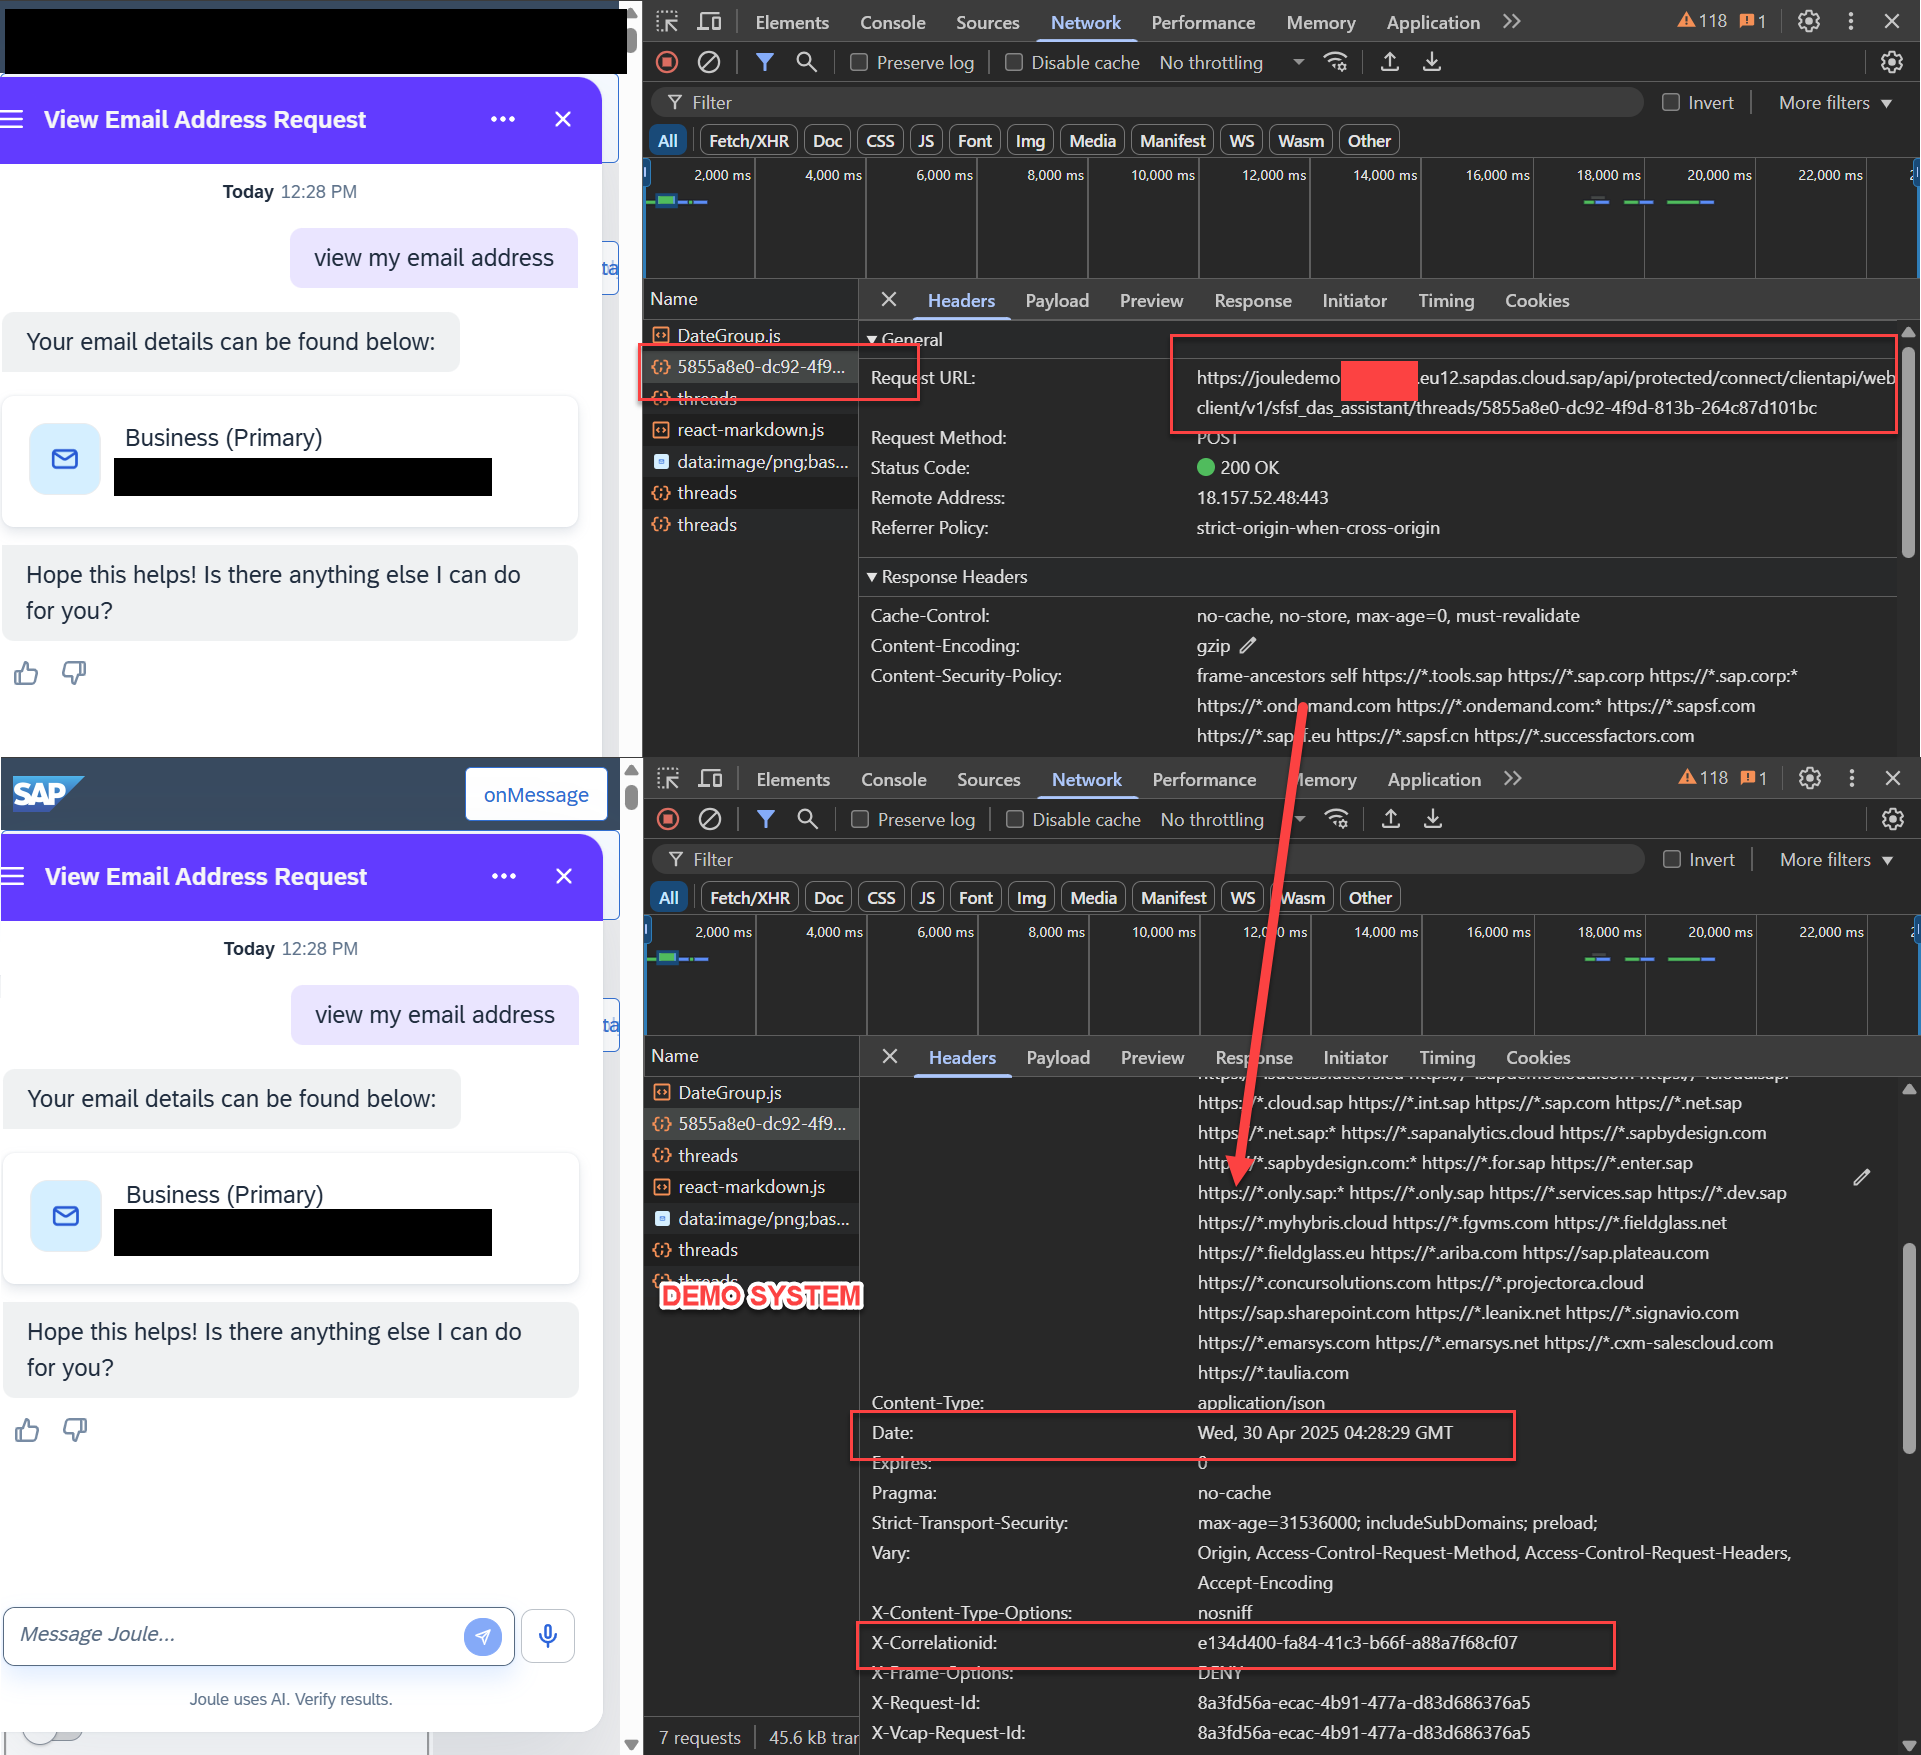Open network conditions icon in upper DevTools
Viewport: 1921px width, 1755px height.
click(x=1336, y=62)
